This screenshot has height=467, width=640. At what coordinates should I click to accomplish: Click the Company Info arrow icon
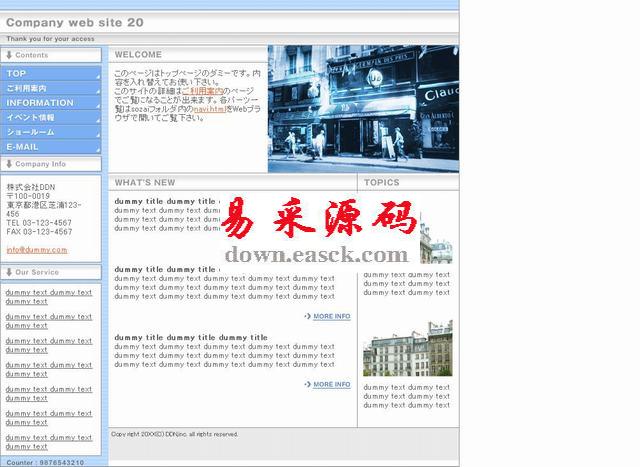(9, 164)
